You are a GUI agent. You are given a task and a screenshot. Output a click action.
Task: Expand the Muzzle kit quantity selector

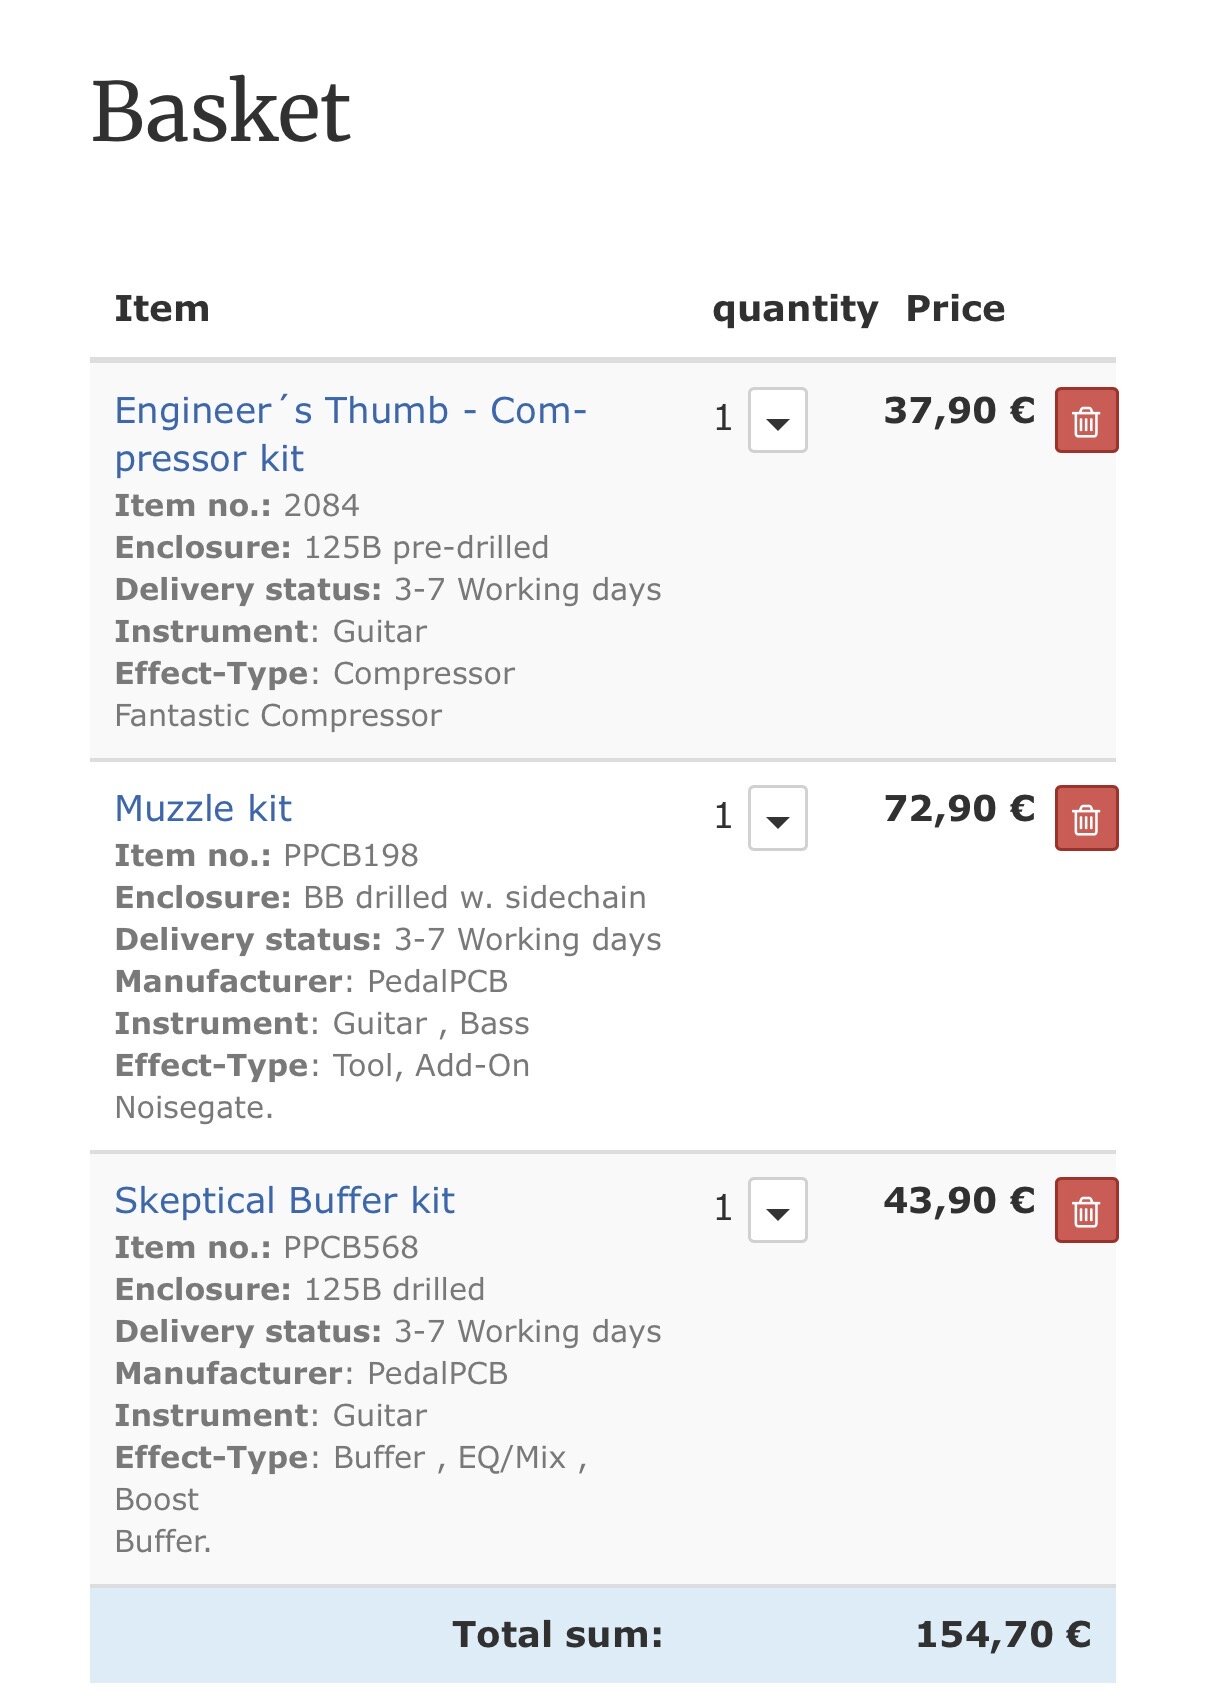pos(777,819)
